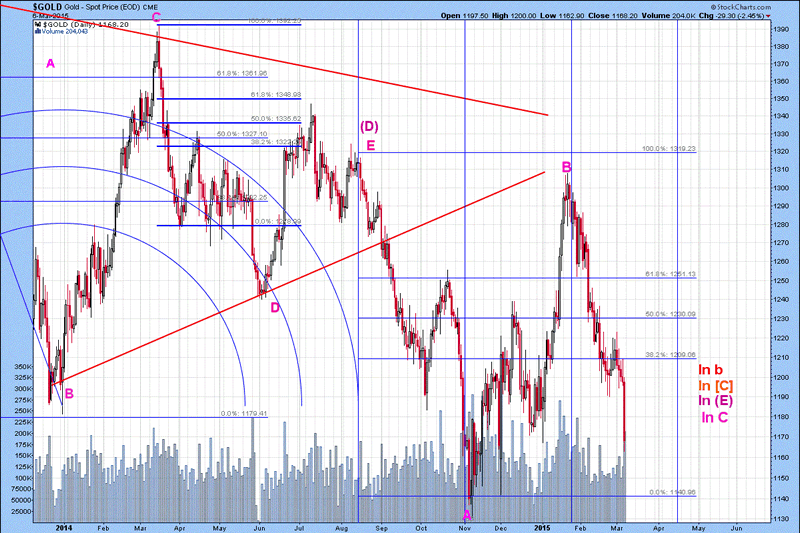
Task: Click the 'In b' red annotation
Action: click(x=710, y=370)
